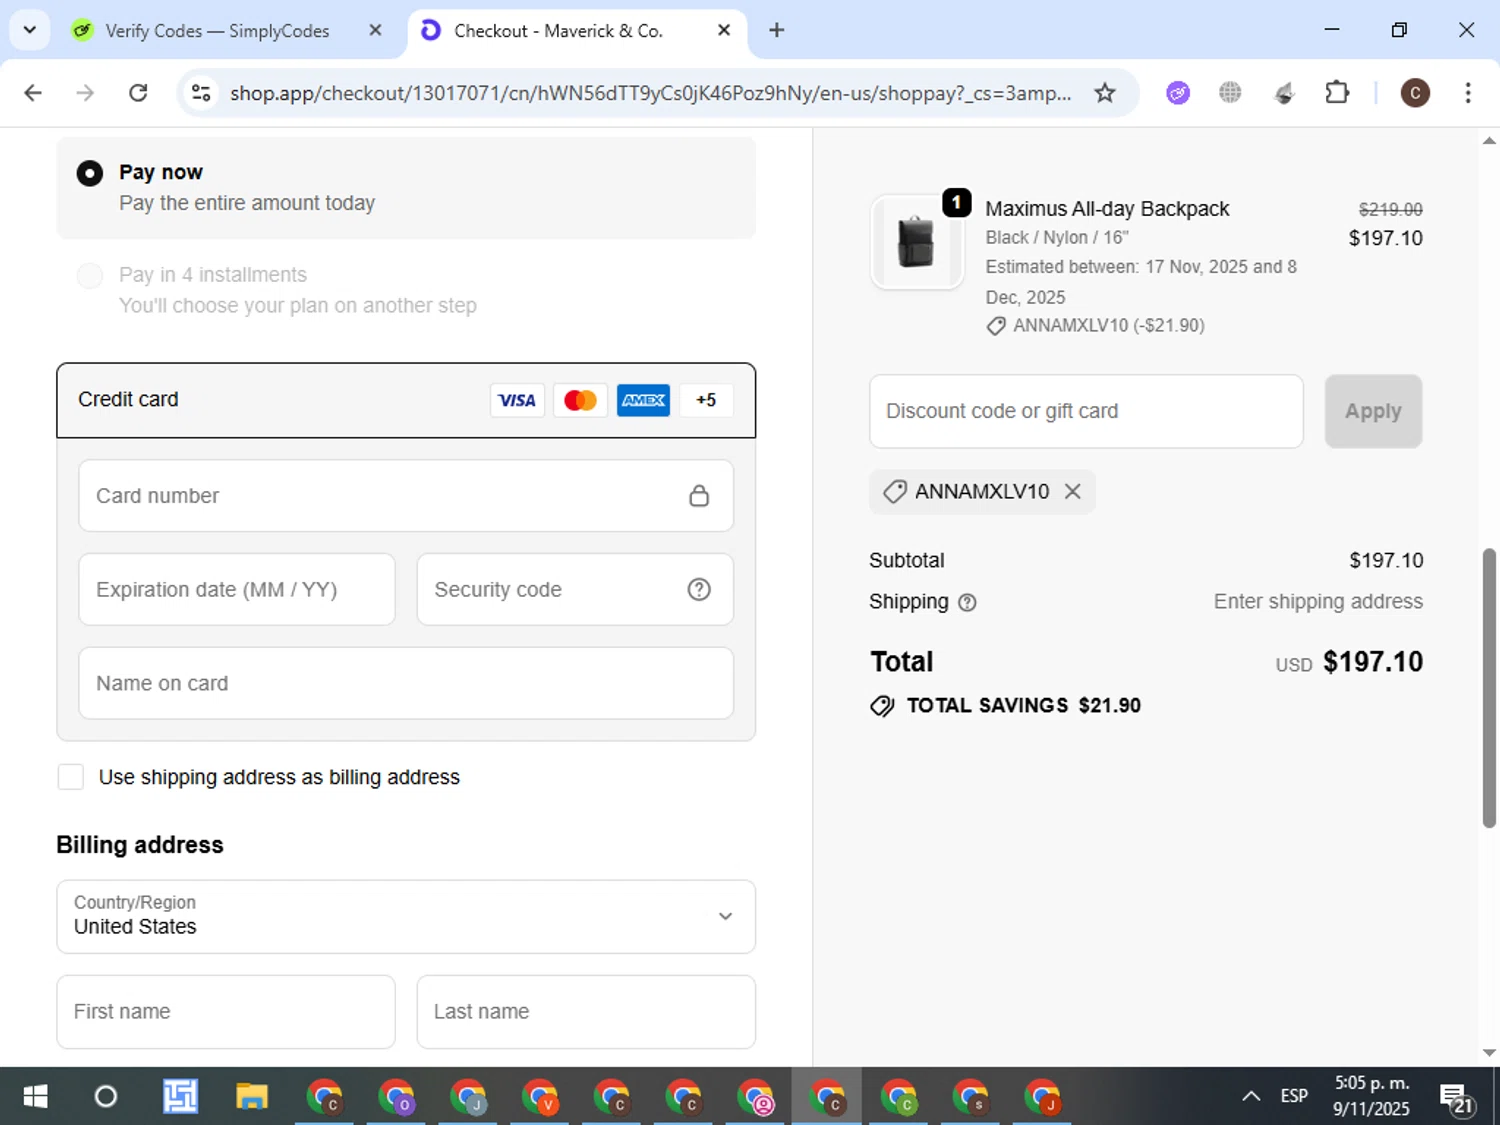Open File Explorer from the taskbar

coord(252,1097)
